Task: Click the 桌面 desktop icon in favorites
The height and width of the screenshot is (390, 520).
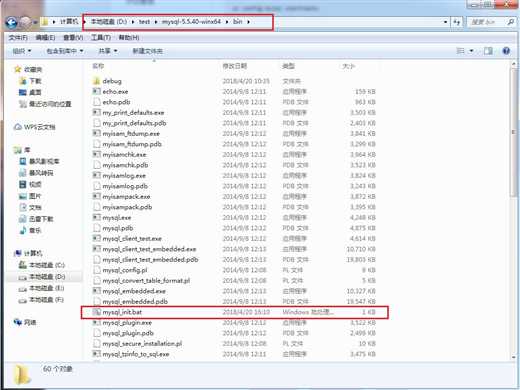Action: coord(23,92)
